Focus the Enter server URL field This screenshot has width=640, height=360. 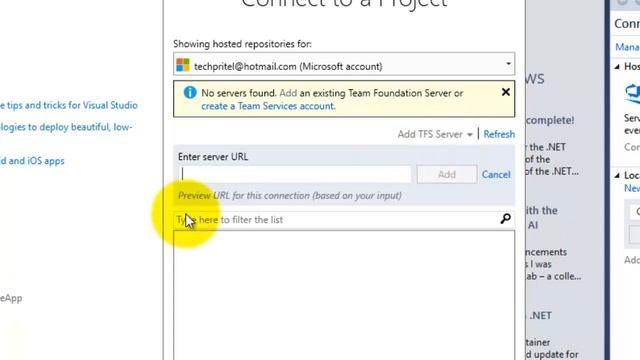(x=295, y=174)
